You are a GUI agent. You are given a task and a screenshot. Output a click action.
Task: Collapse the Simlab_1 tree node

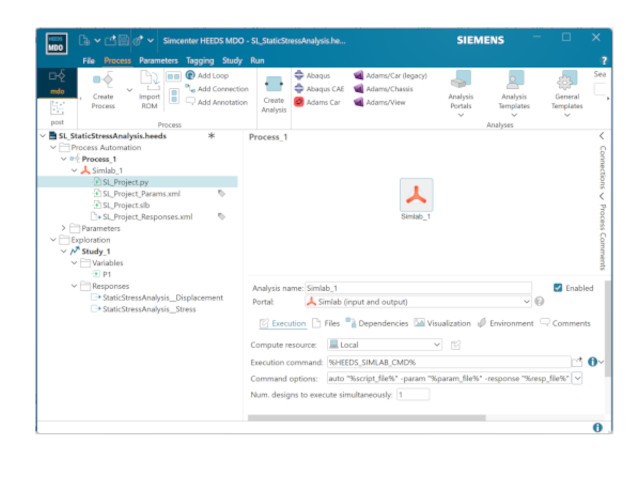[x=74, y=170]
